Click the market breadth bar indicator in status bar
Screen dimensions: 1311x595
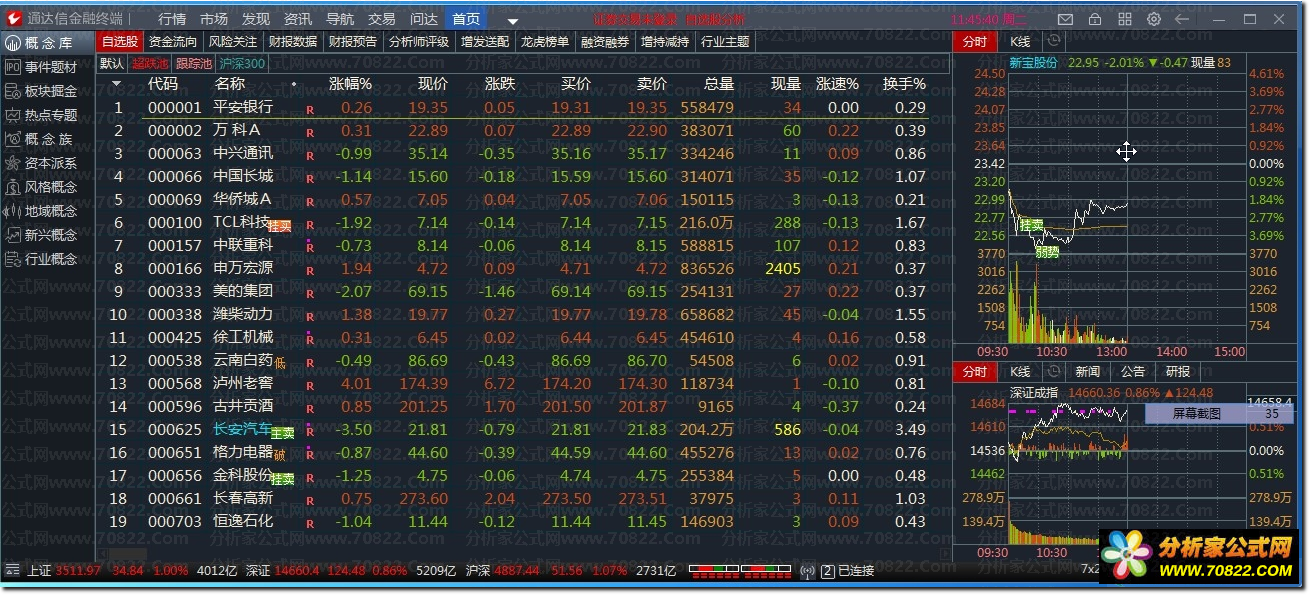tap(739, 571)
